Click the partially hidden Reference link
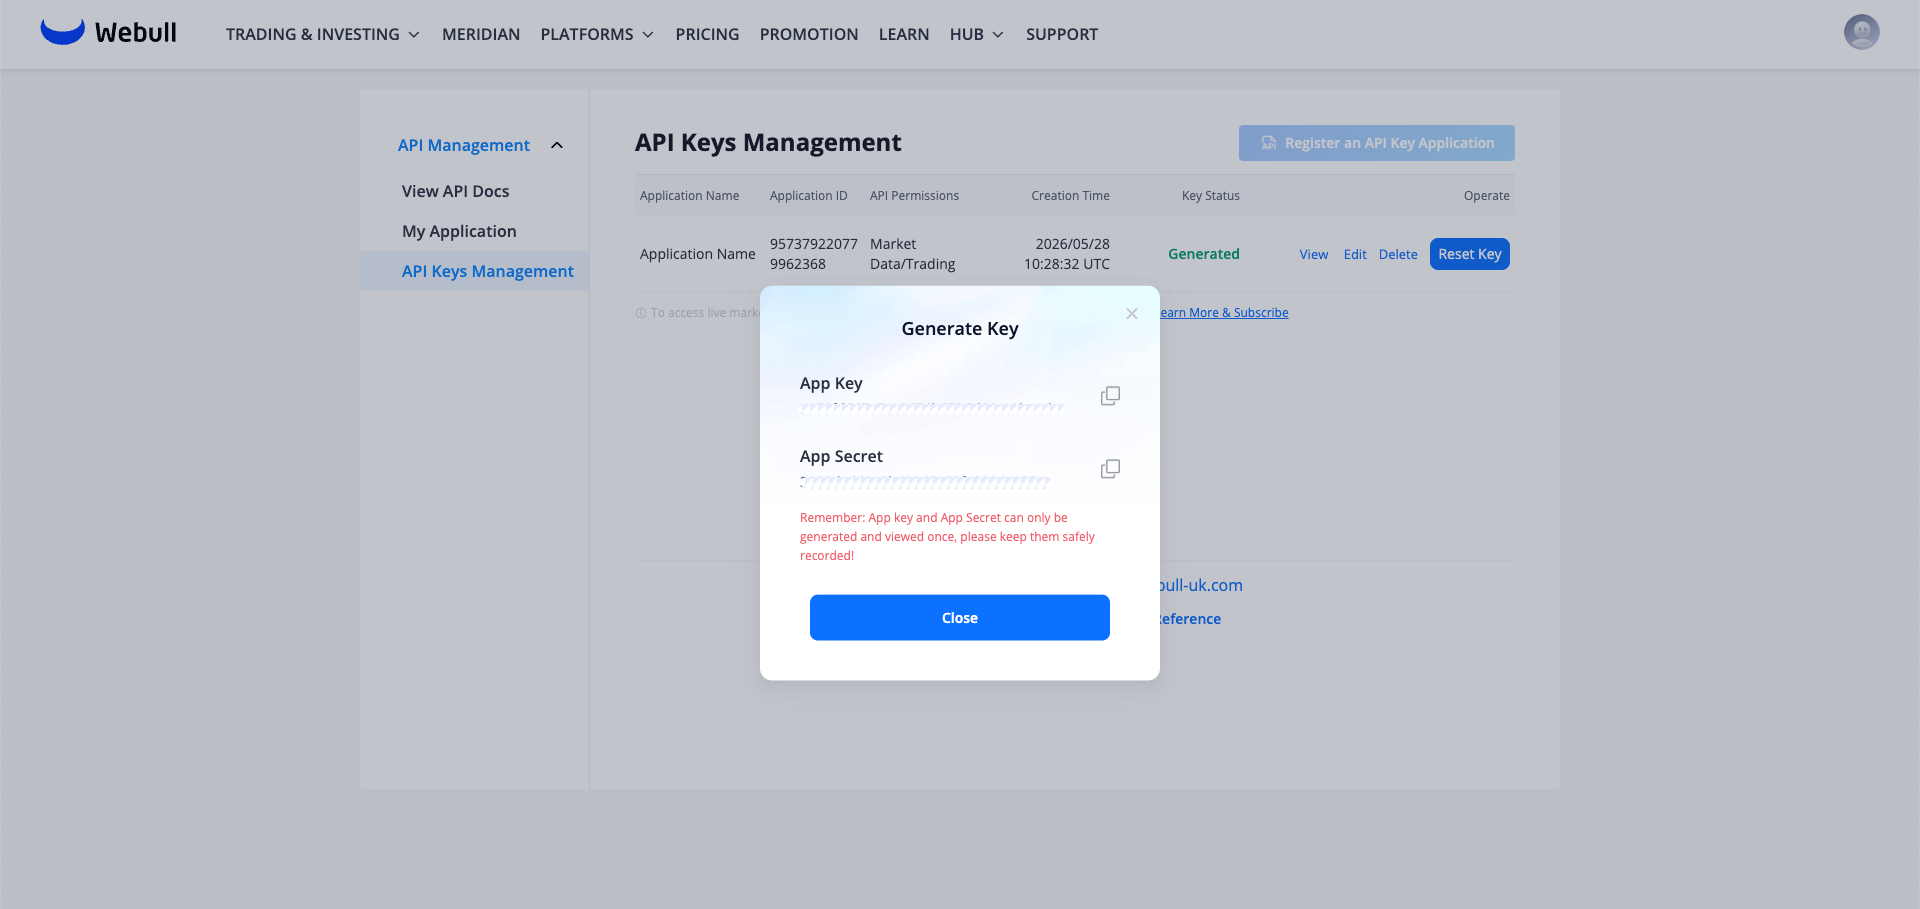This screenshot has width=1920, height=909. pos(1190,619)
